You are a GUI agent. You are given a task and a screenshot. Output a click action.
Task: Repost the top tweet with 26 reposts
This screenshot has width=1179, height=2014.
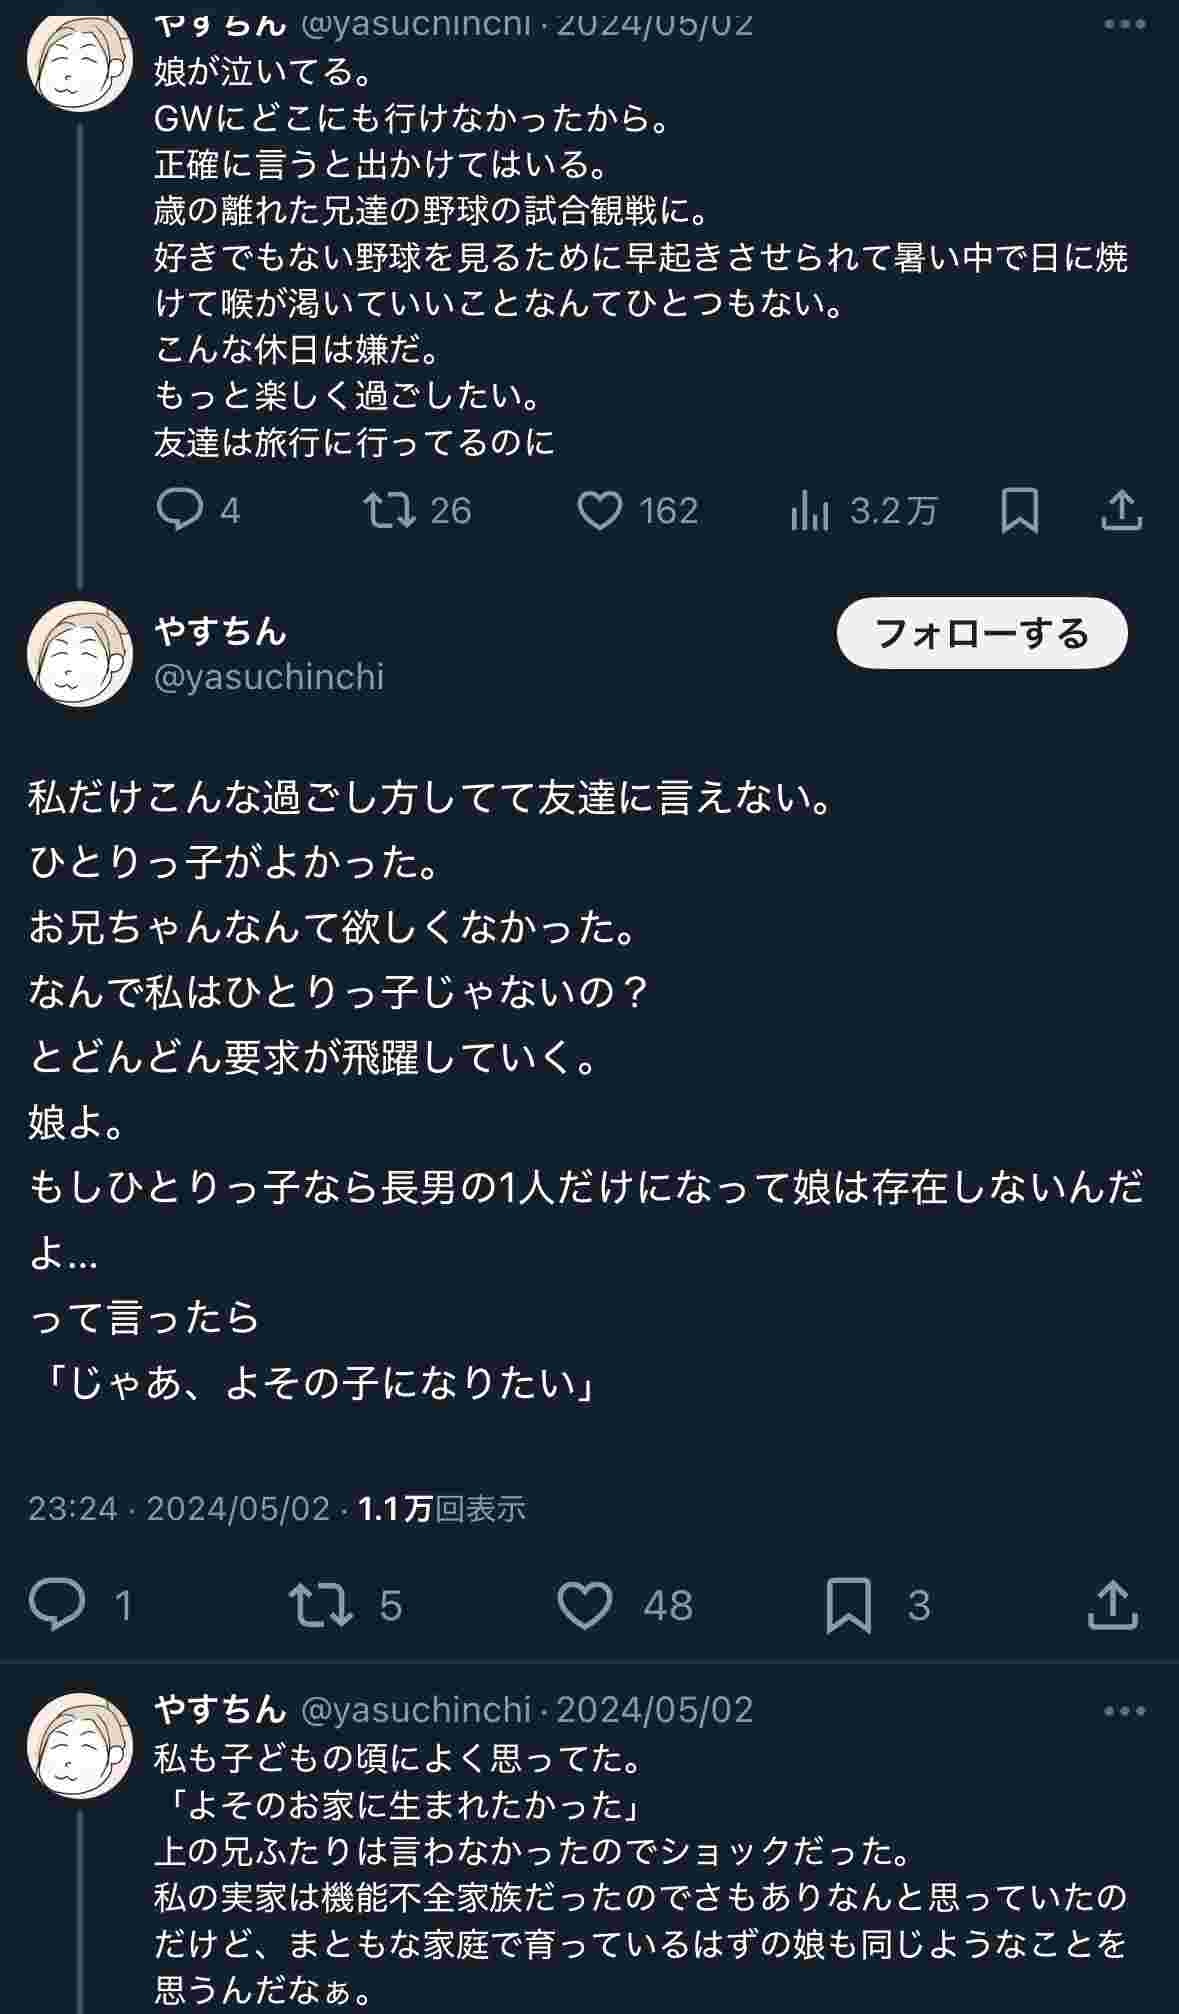point(390,510)
